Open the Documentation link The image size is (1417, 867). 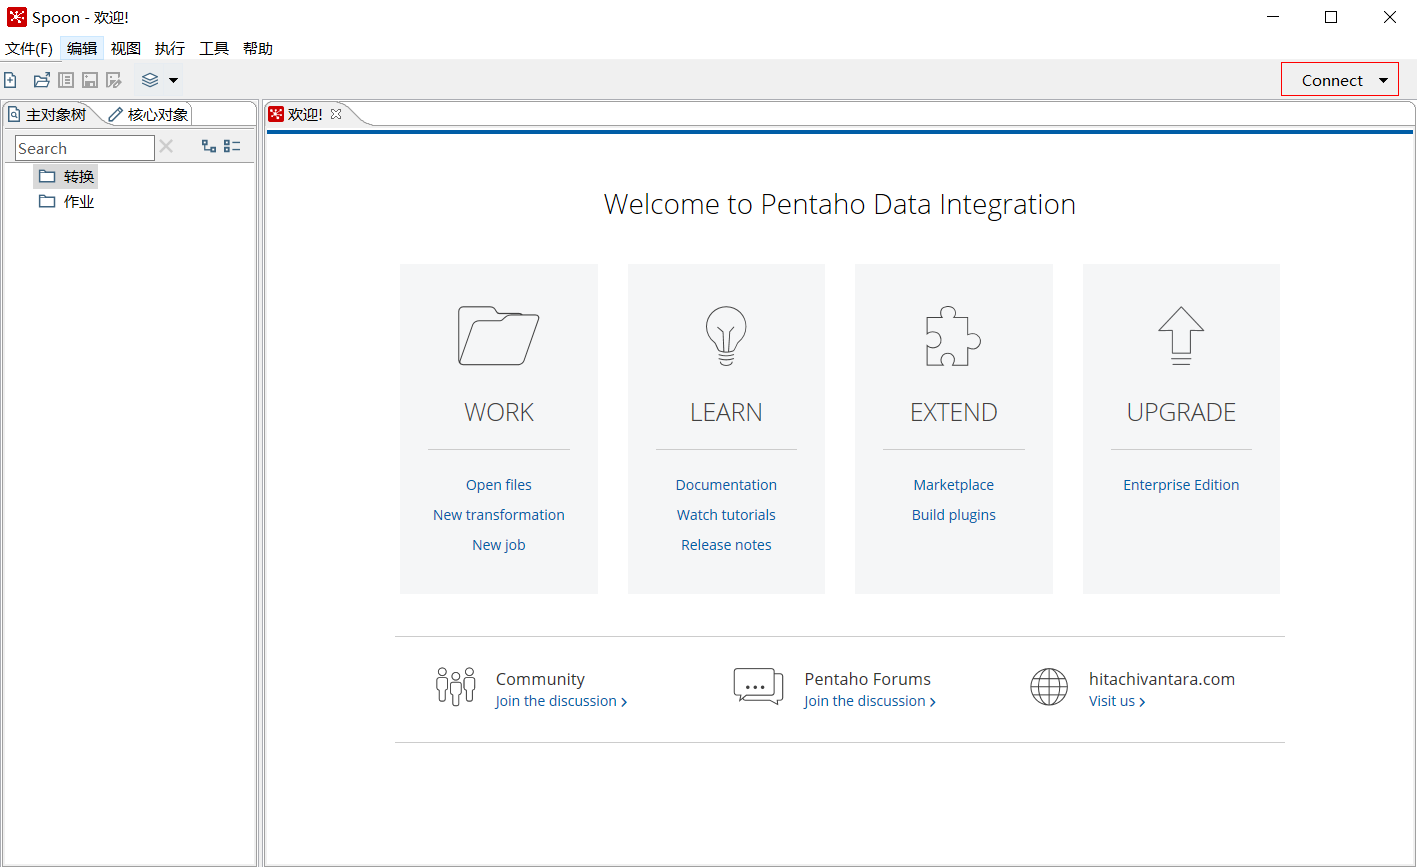(726, 485)
